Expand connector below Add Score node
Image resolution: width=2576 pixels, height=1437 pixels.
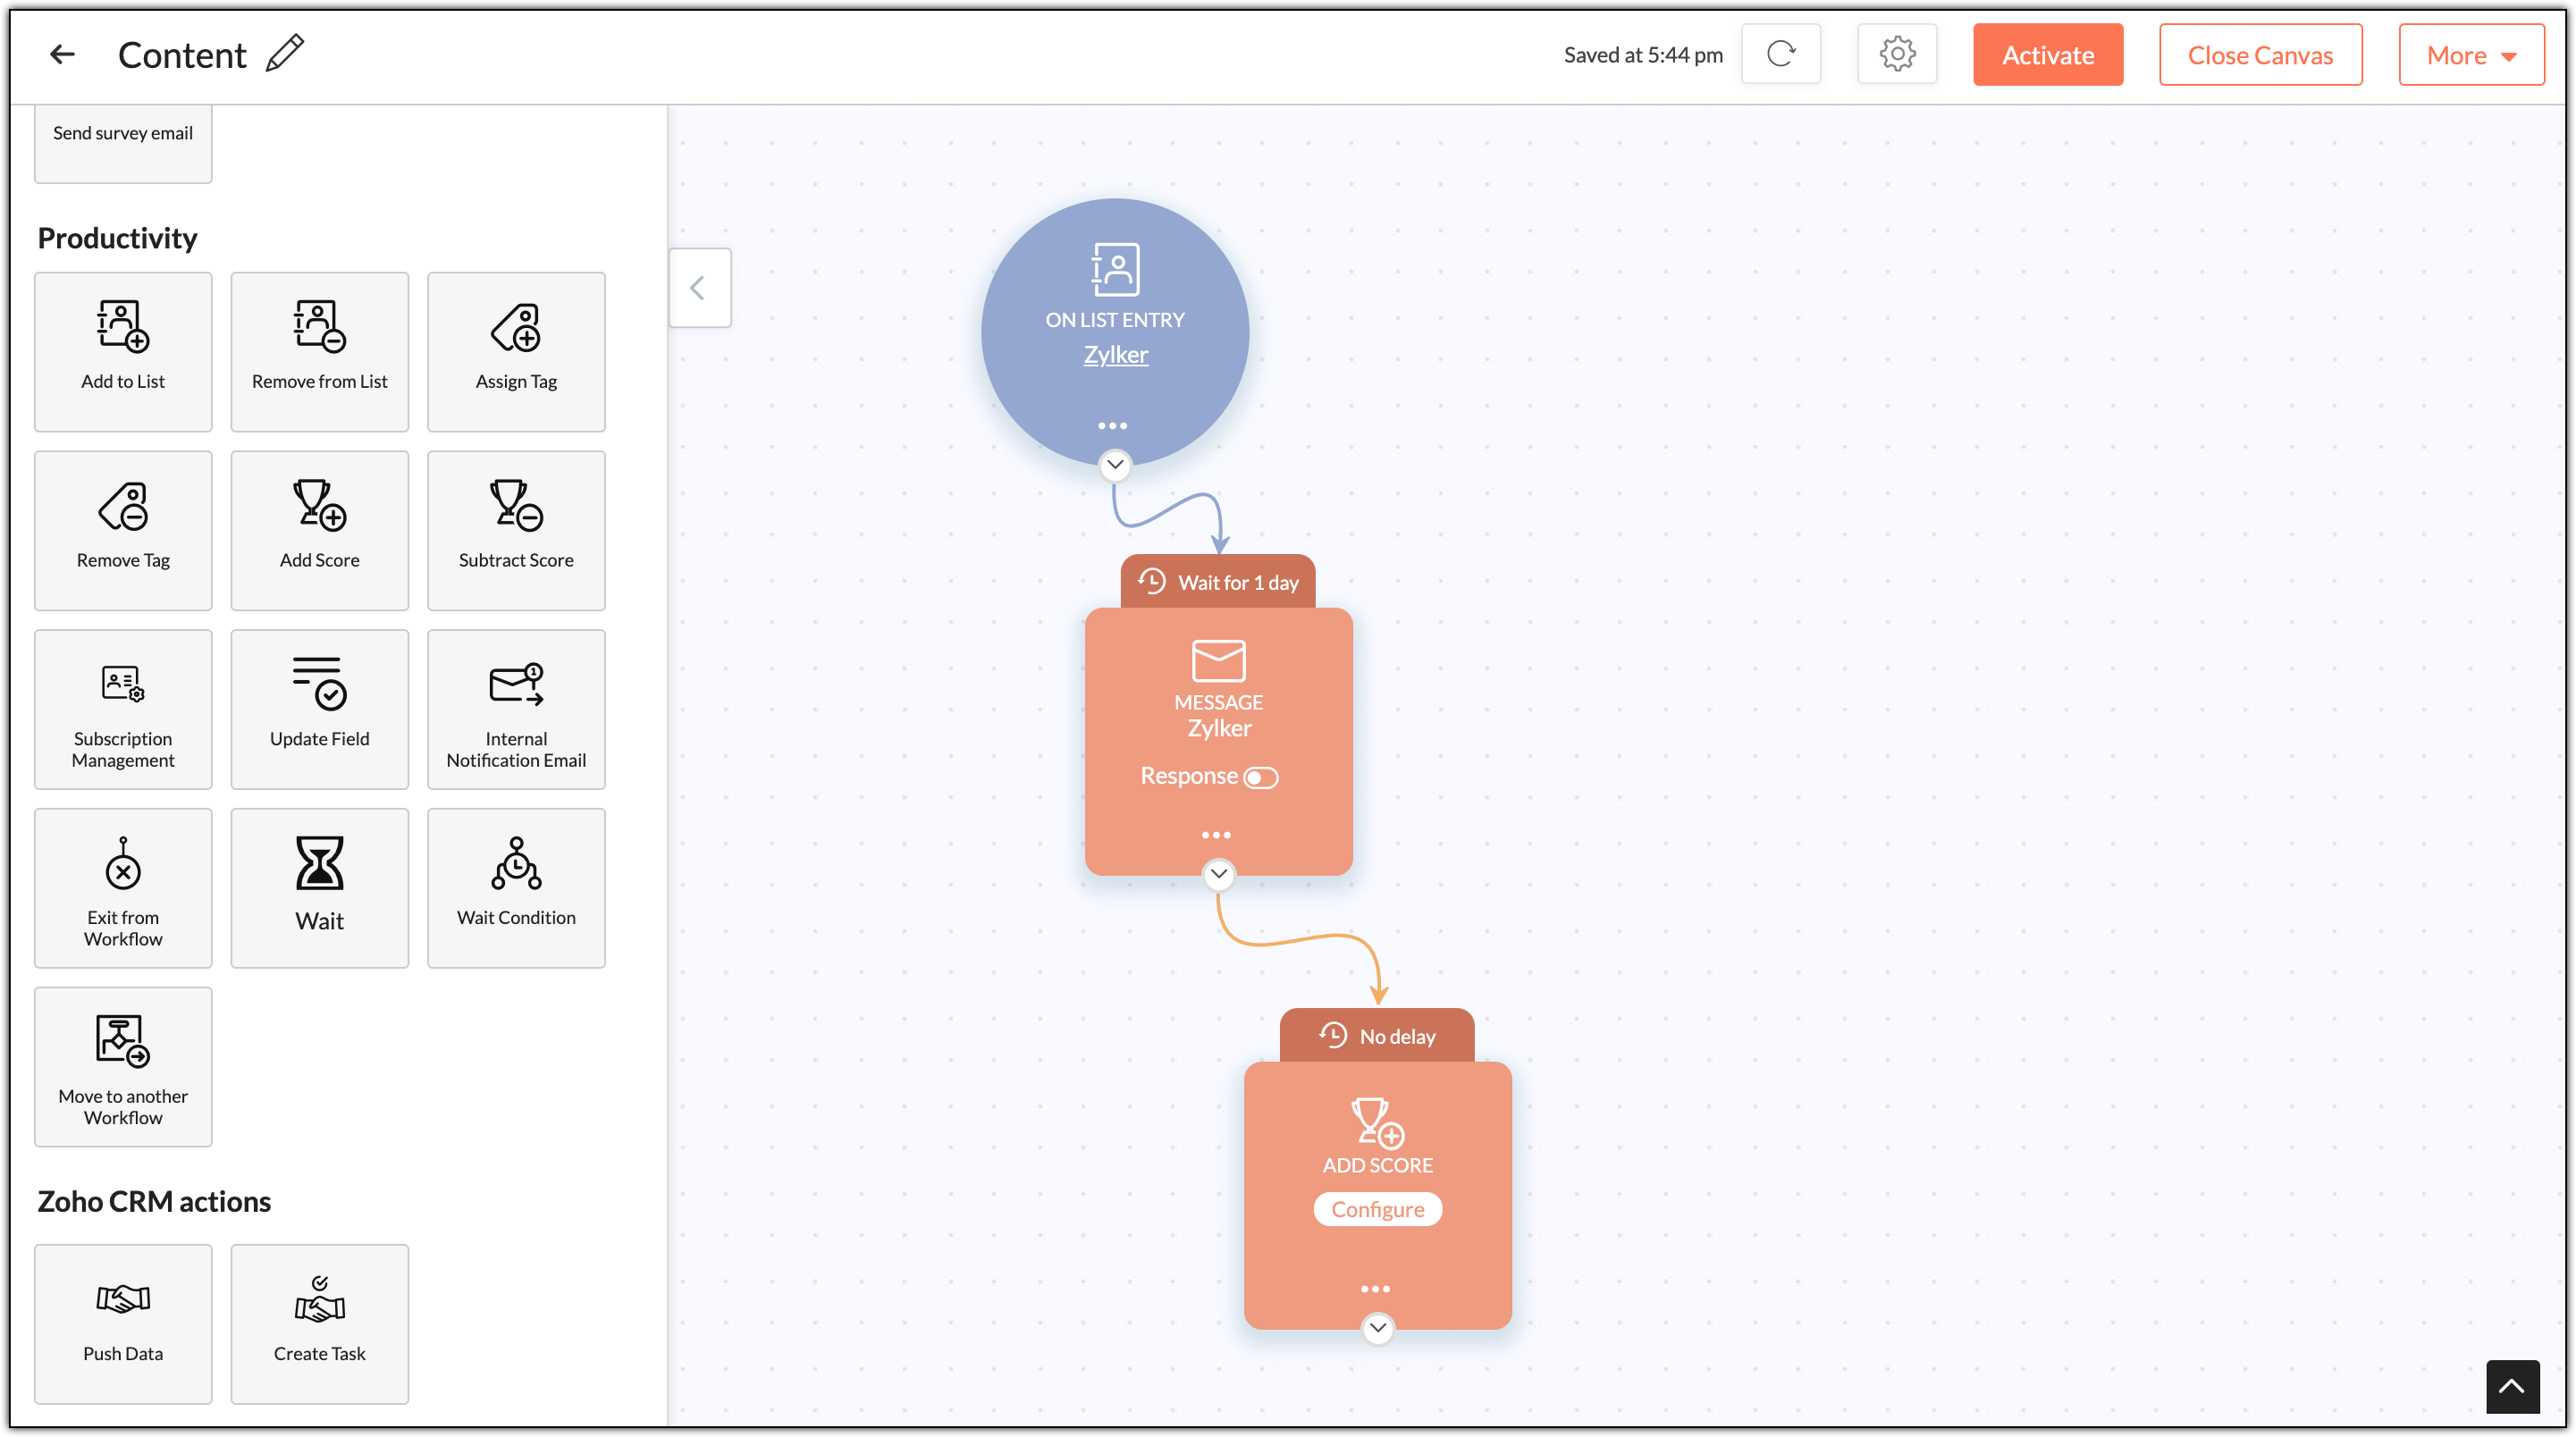1377,1328
